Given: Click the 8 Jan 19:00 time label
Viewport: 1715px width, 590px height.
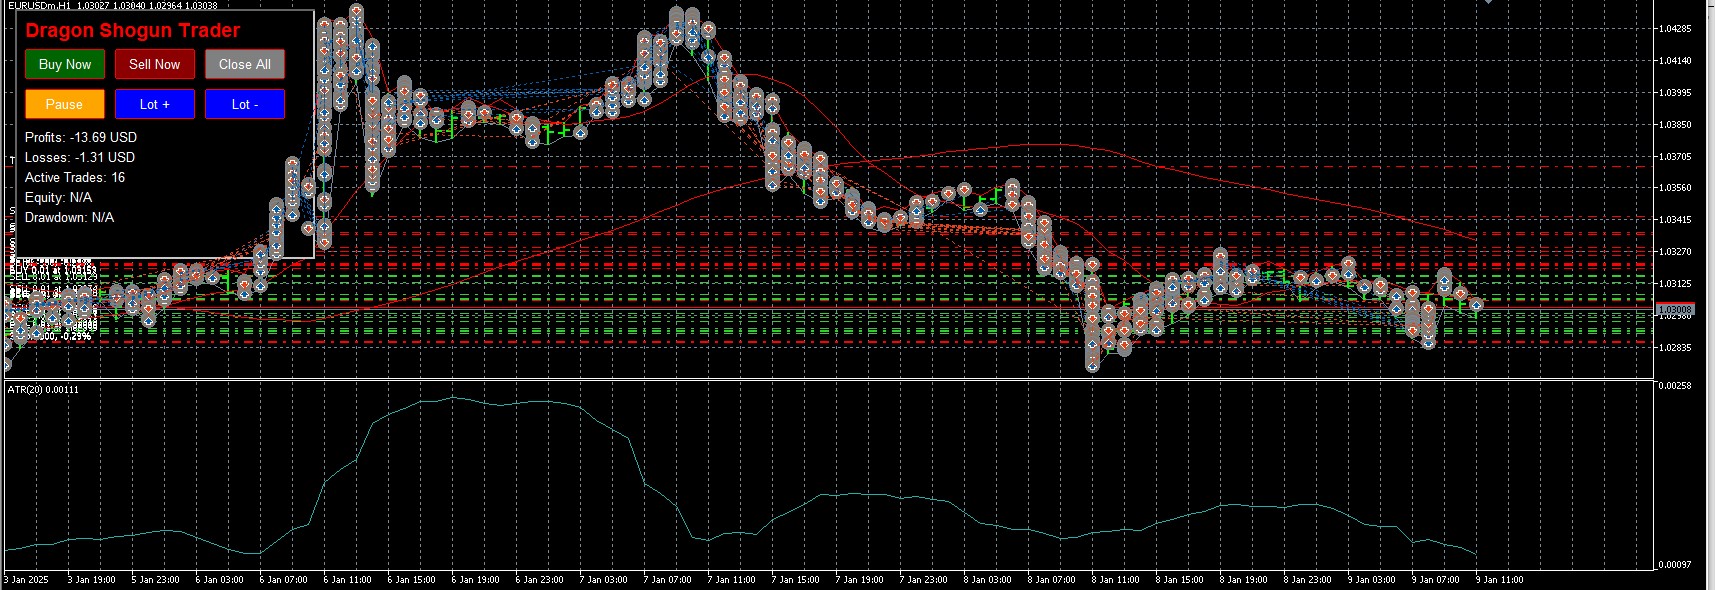Looking at the screenshot, I should [x=1244, y=579].
